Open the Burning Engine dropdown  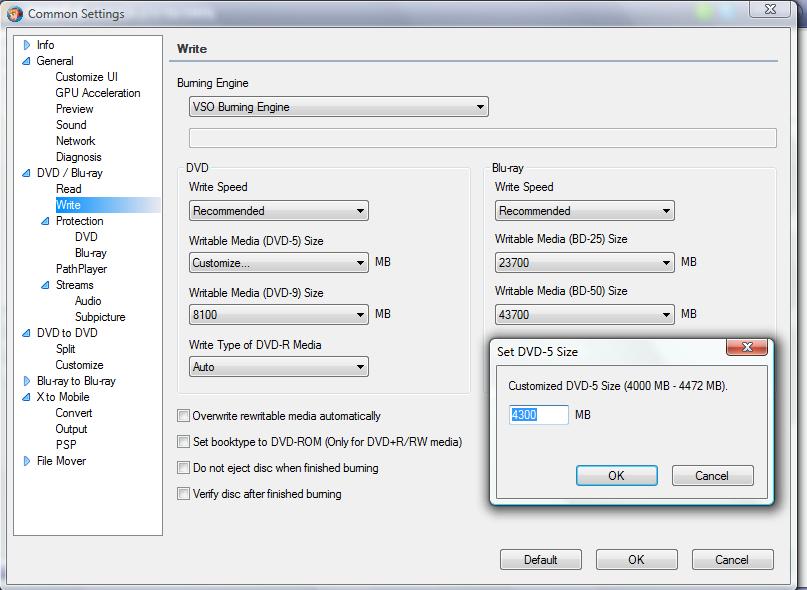pyautogui.click(x=339, y=107)
